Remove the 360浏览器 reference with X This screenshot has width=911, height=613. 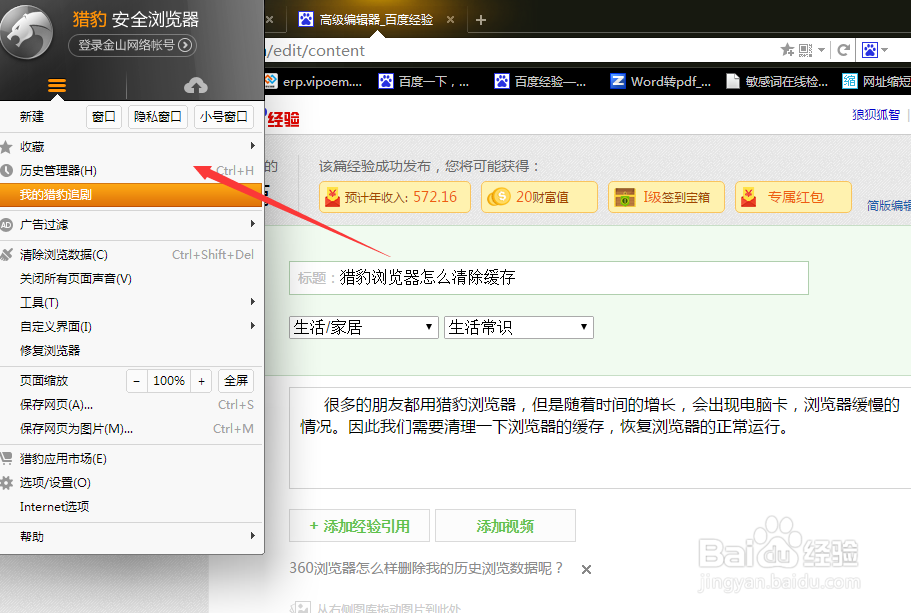[586, 569]
